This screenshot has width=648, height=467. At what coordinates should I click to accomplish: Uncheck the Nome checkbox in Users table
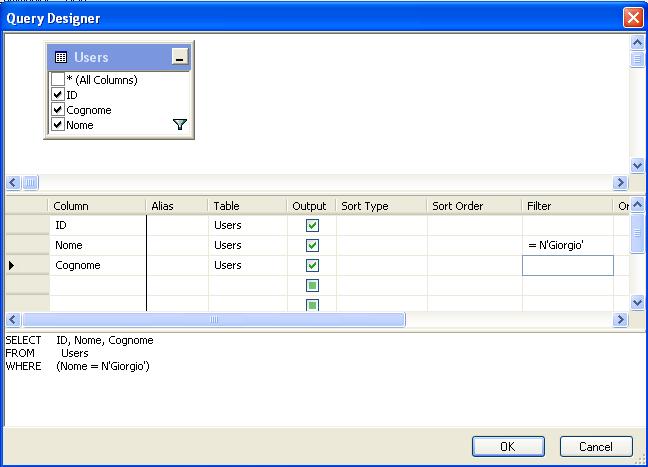coord(58,124)
